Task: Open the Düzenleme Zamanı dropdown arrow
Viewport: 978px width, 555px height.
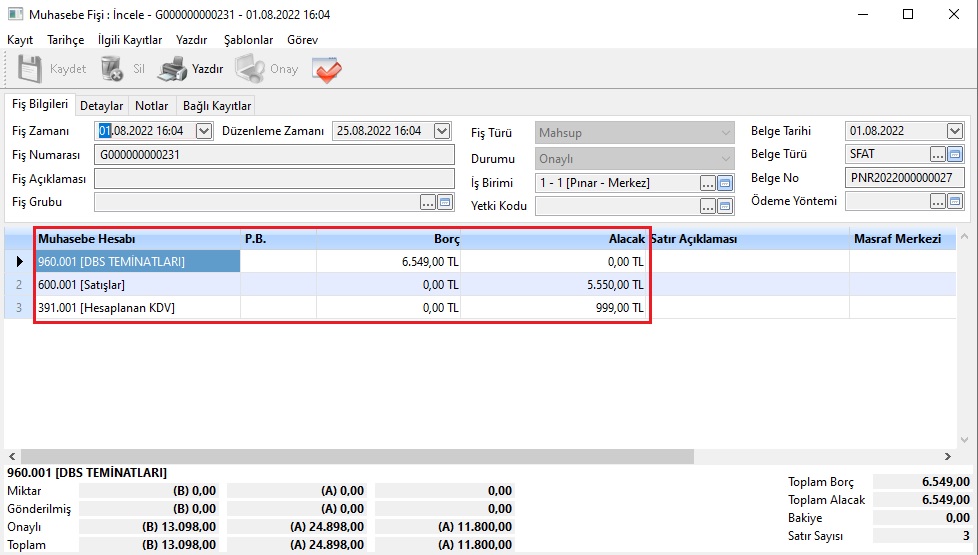Action: 442,131
